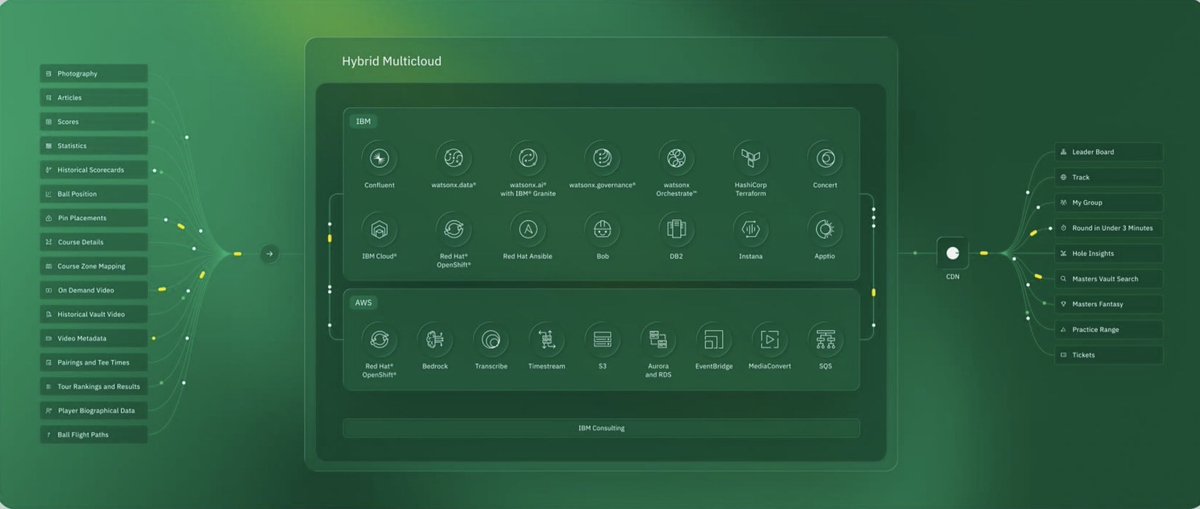Screen dimensions: 1200x509
Task: Click Pin Placements item
Action: pyautogui.click(x=94, y=218)
